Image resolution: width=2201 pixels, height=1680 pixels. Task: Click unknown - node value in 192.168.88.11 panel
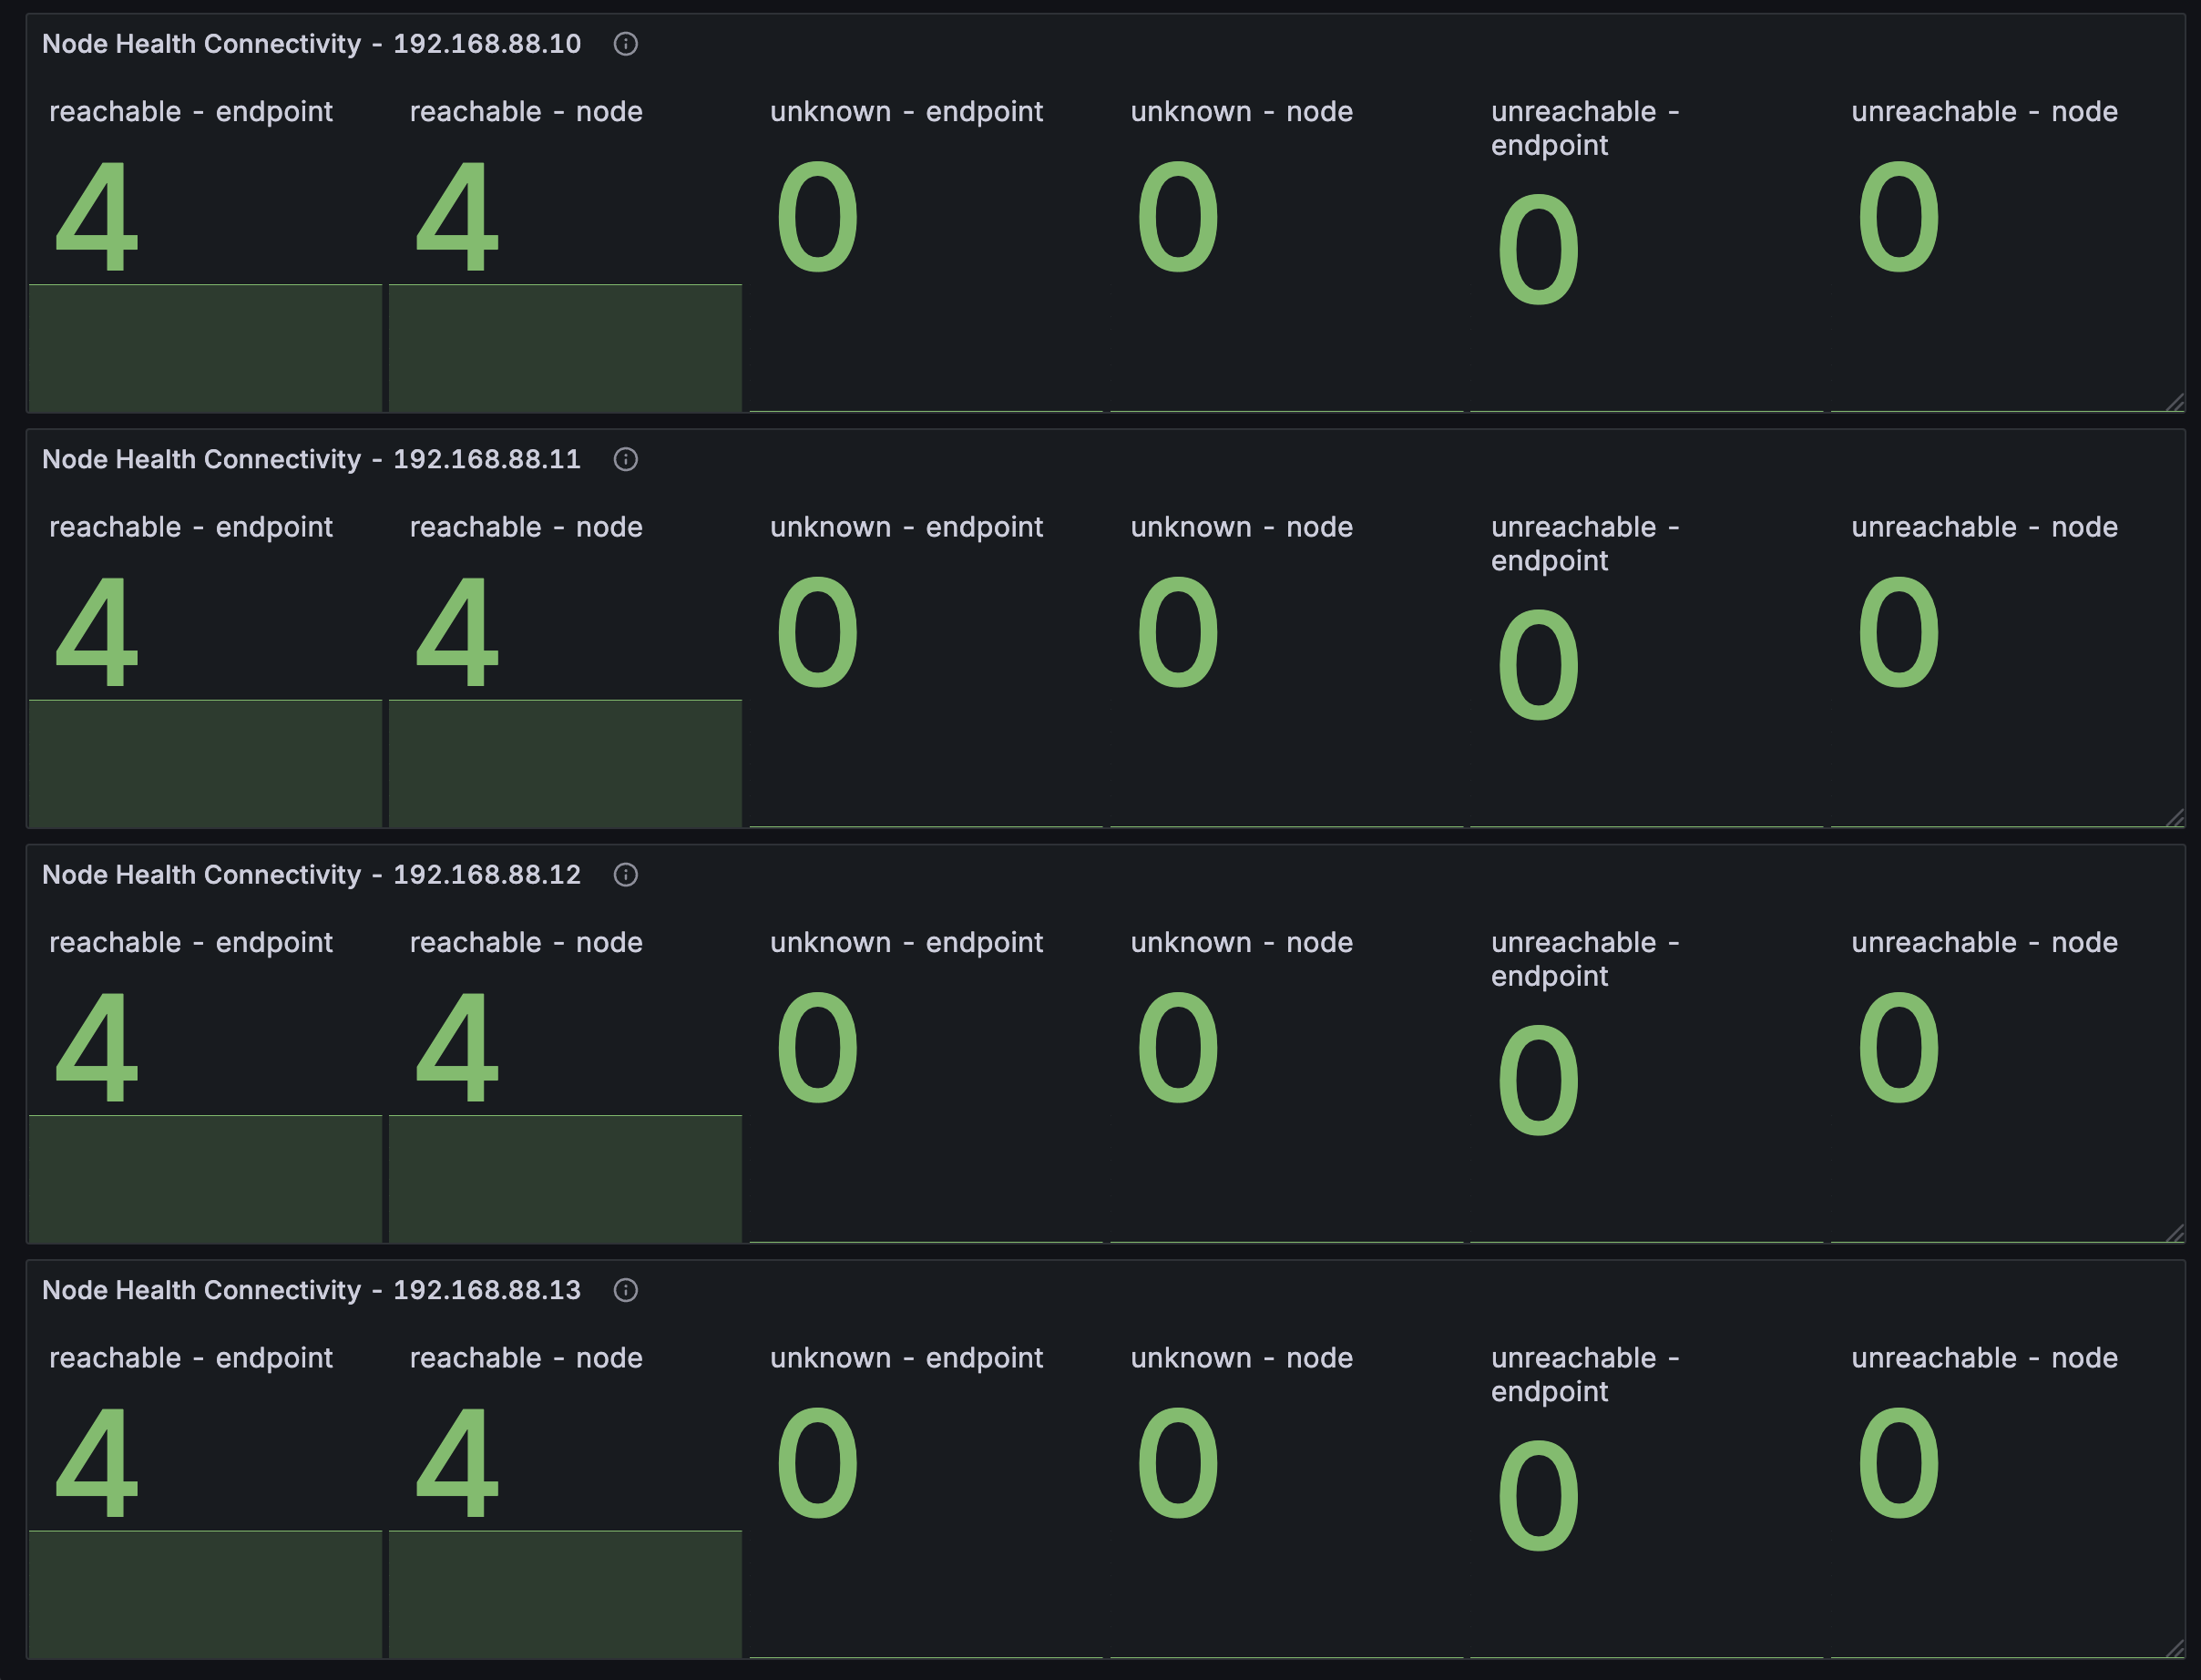pyautogui.click(x=1177, y=633)
